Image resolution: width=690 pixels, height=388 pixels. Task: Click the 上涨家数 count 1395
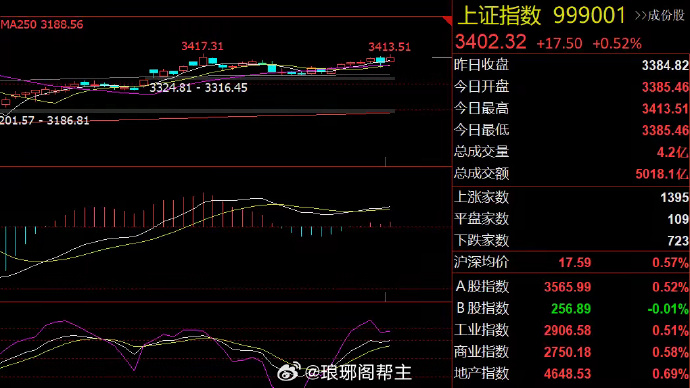tap(674, 198)
